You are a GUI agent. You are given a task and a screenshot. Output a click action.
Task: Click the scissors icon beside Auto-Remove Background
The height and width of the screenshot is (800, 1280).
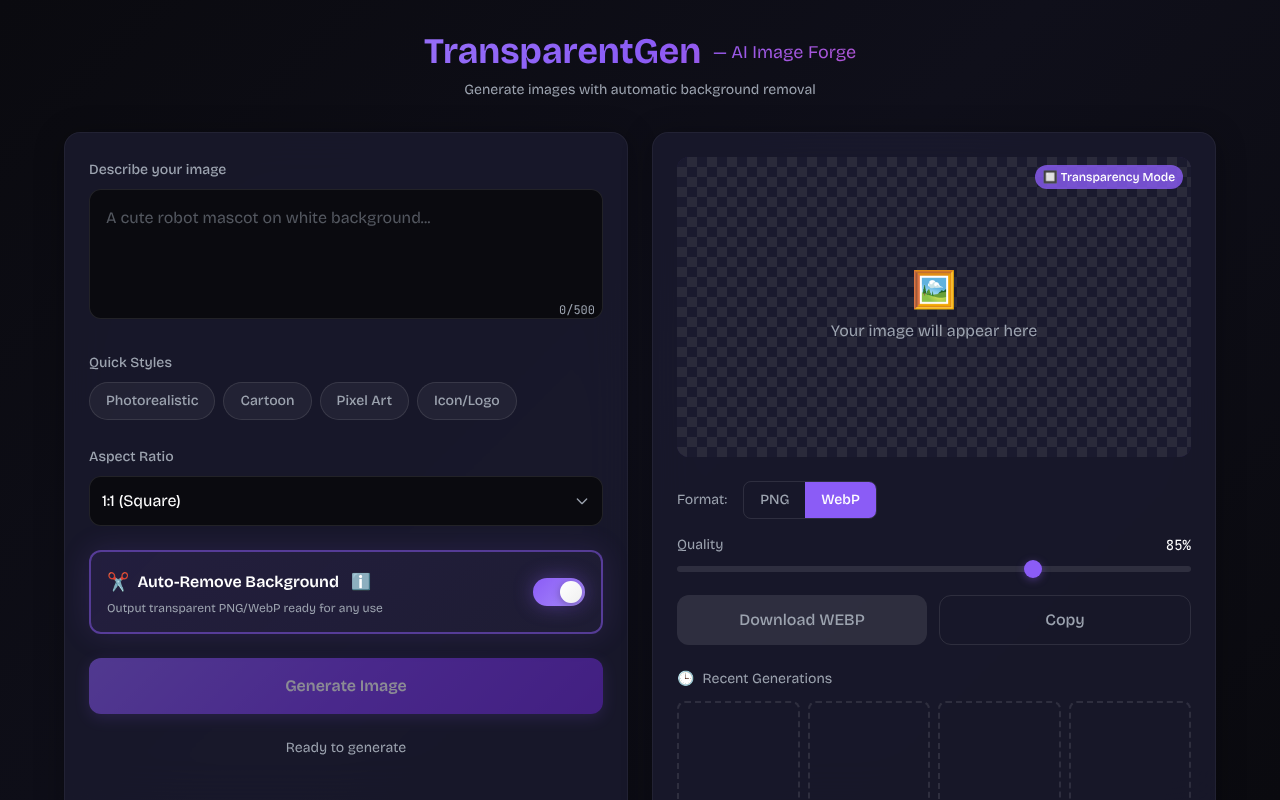coord(116,581)
